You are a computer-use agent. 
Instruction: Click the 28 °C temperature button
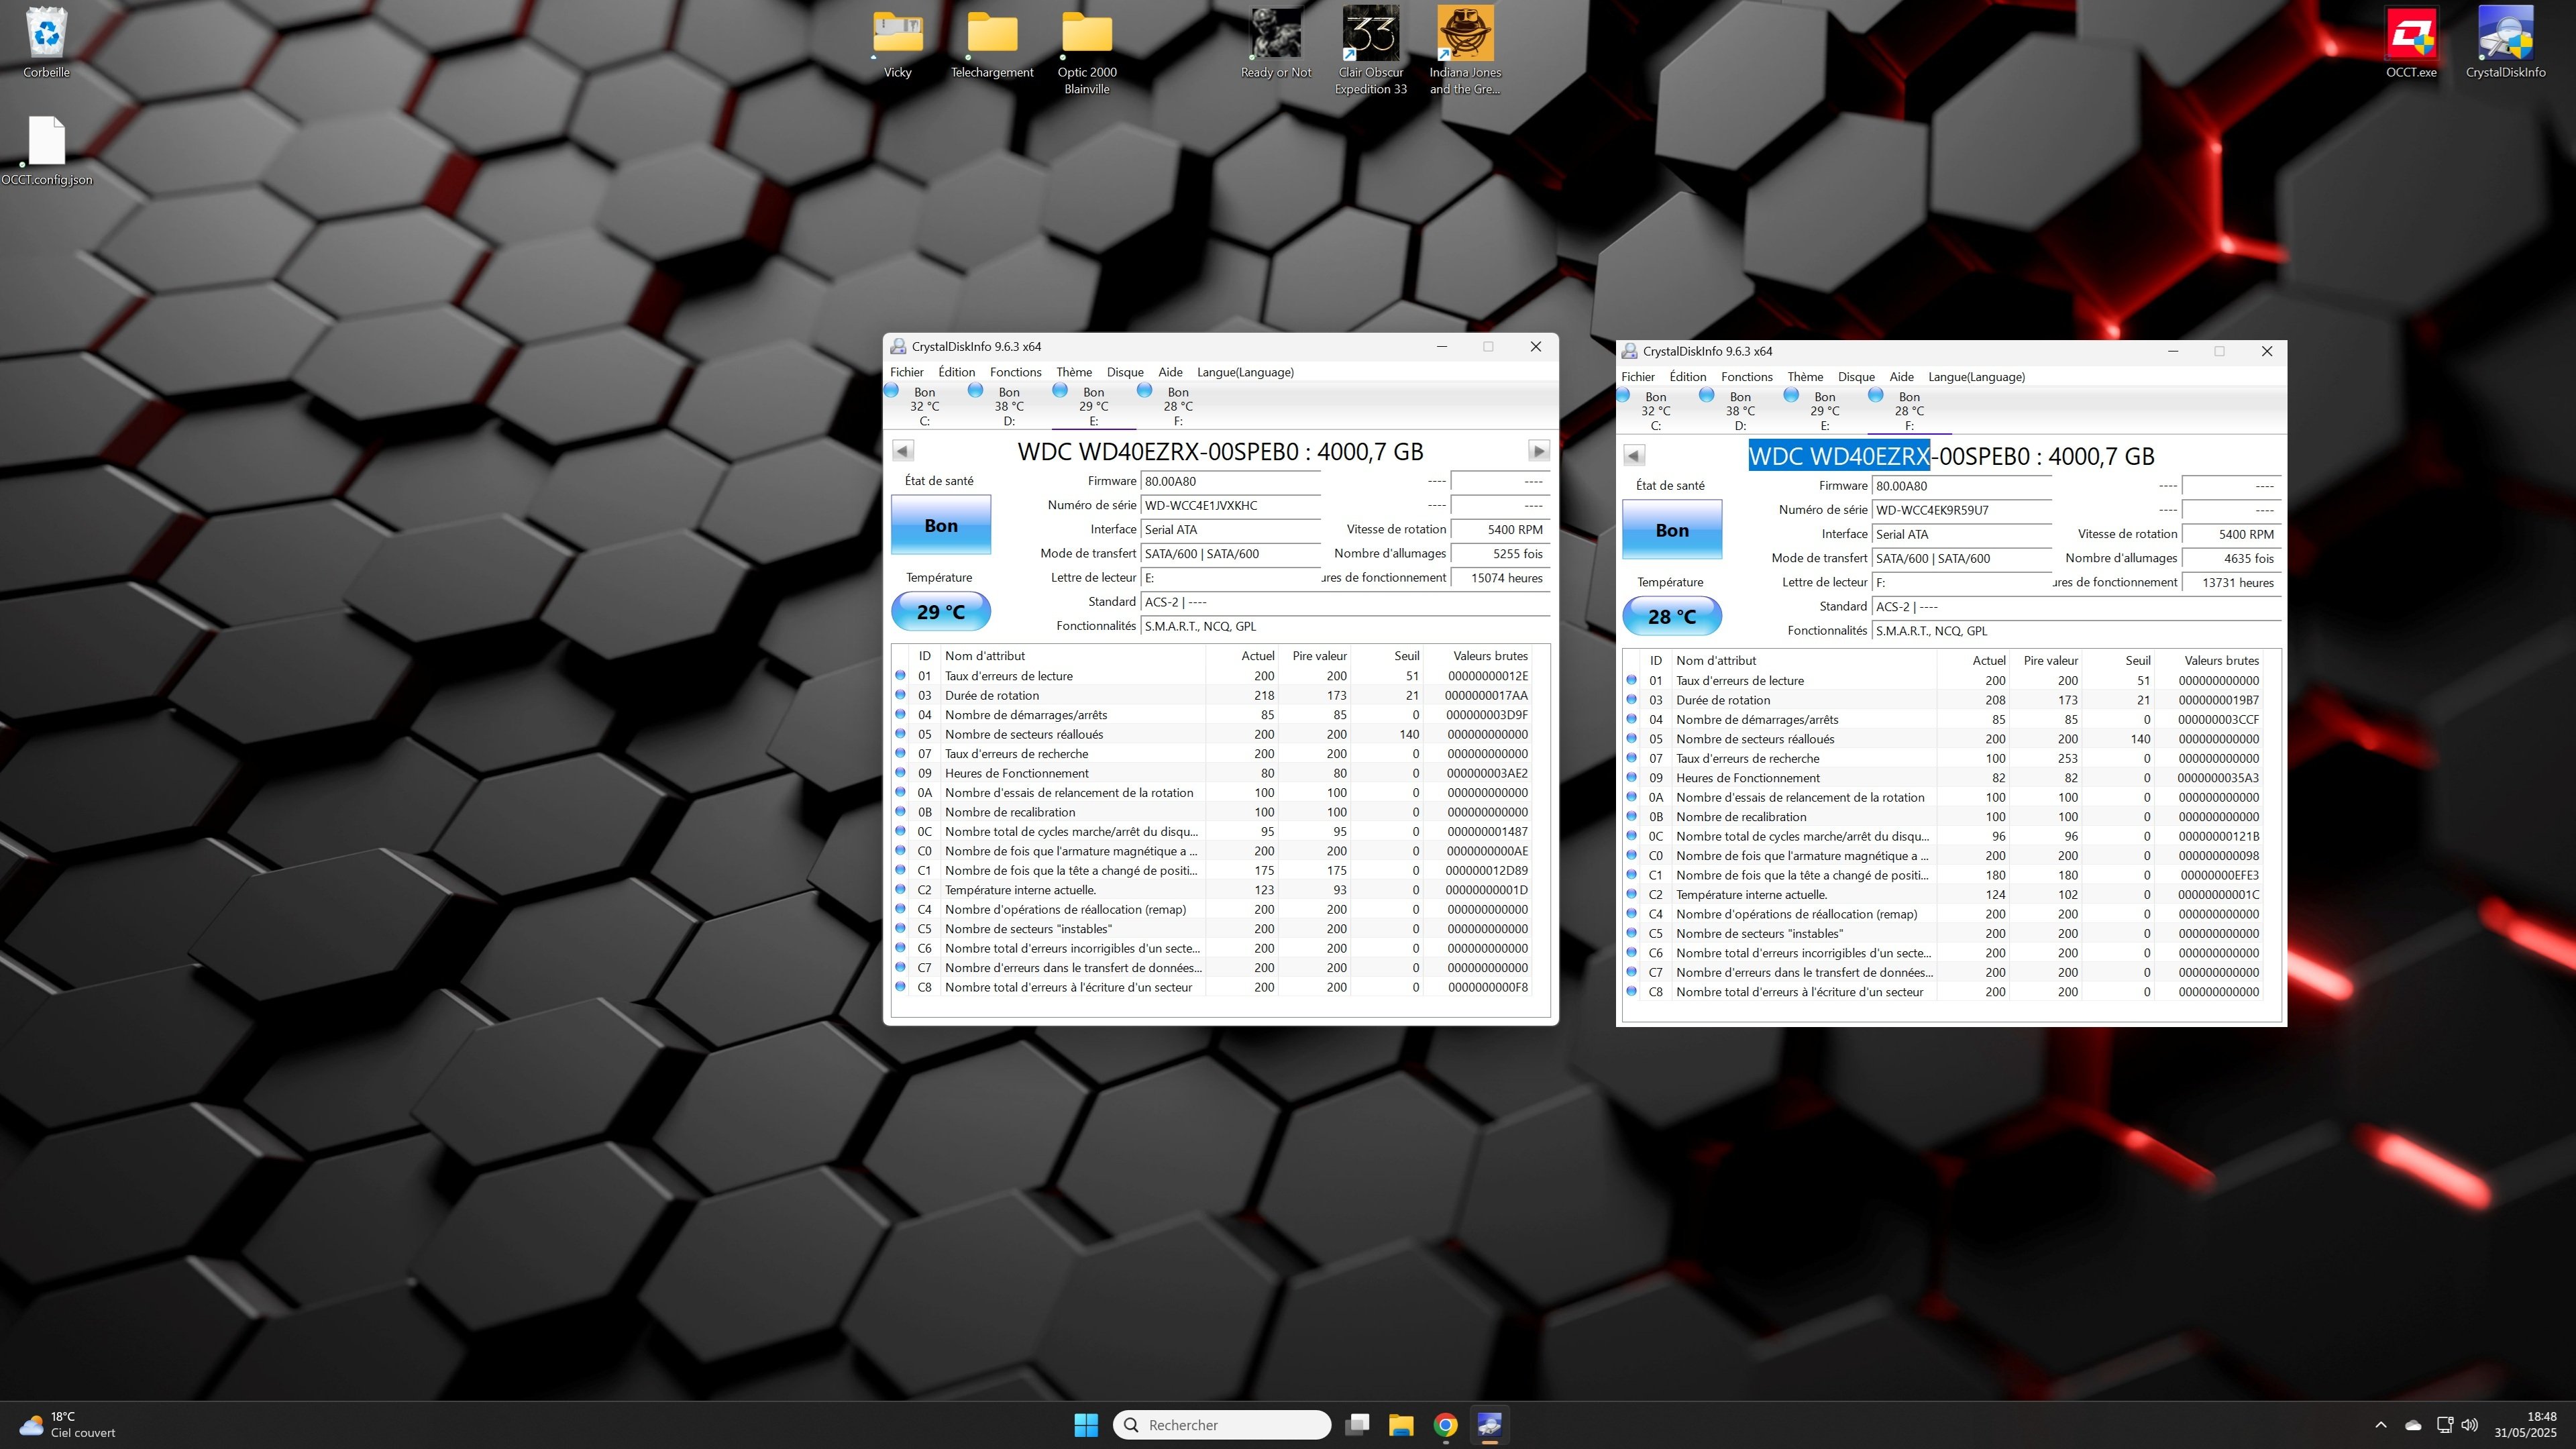1671,616
